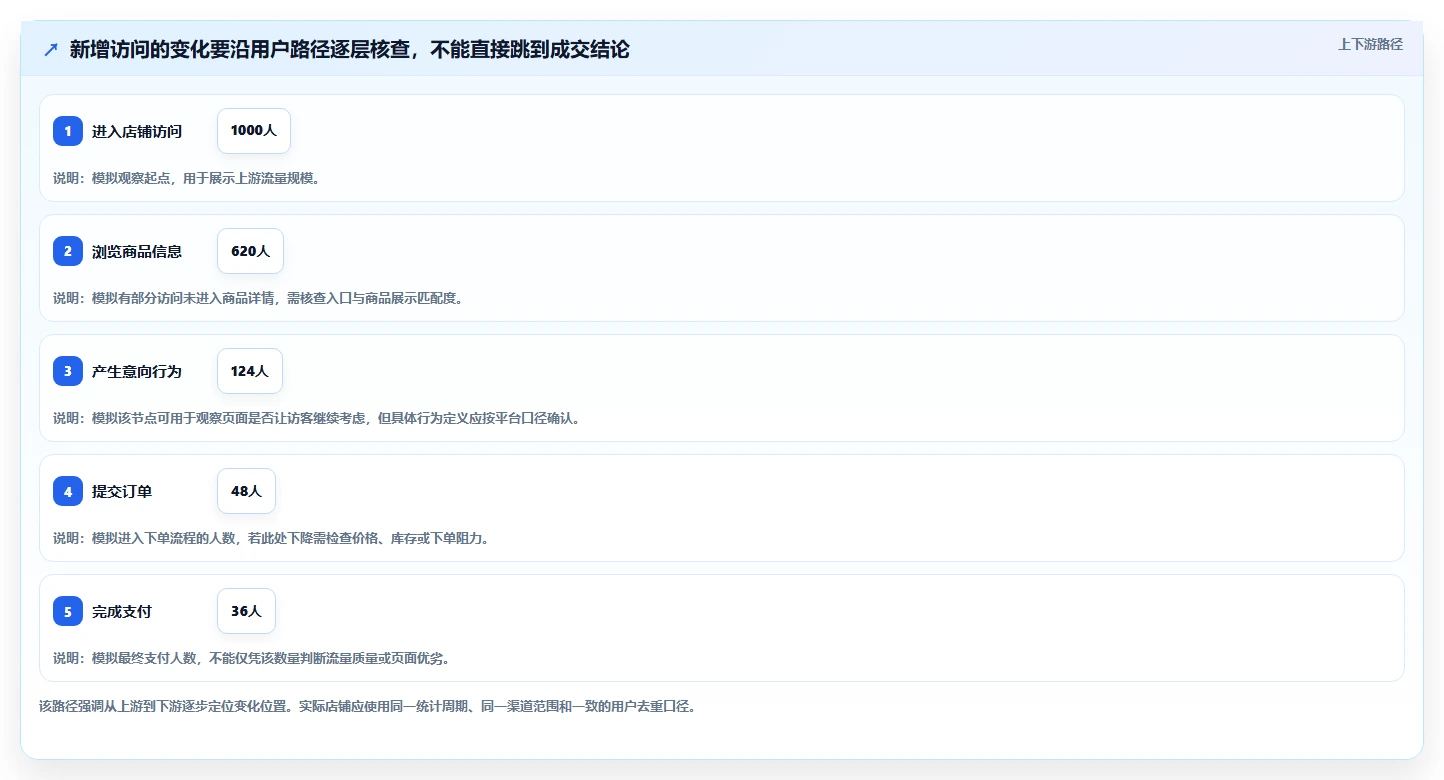Click the note about 未进入商品详情
Image resolution: width=1444 pixels, height=780 pixels.
click(x=258, y=298)
